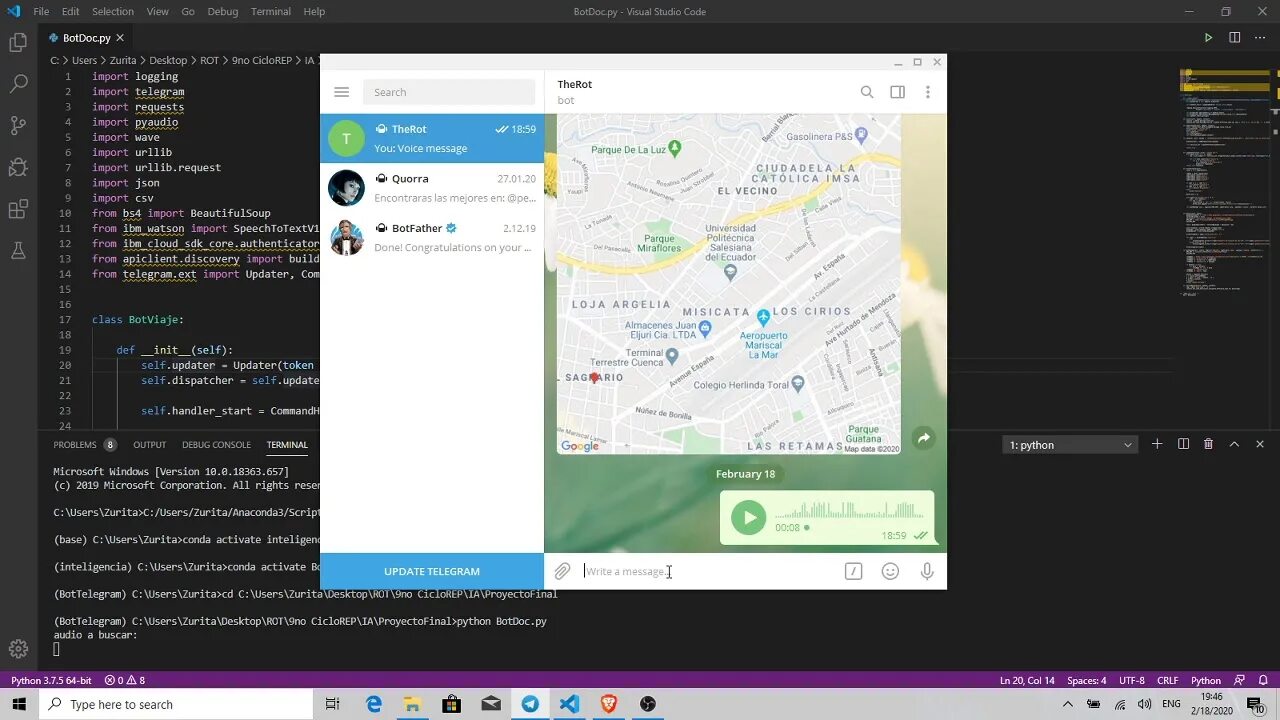Click UPDATE TELEGRAM button
Viewport: 1280px width, 720px height.
point(432,571)
